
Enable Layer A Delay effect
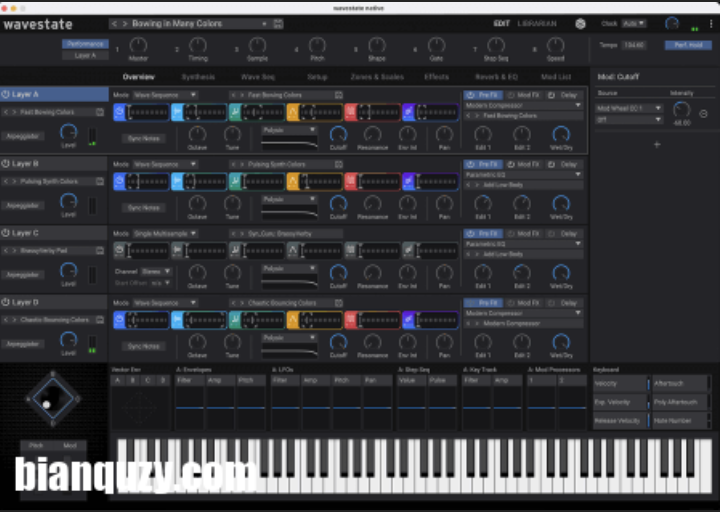click(563, 95)
